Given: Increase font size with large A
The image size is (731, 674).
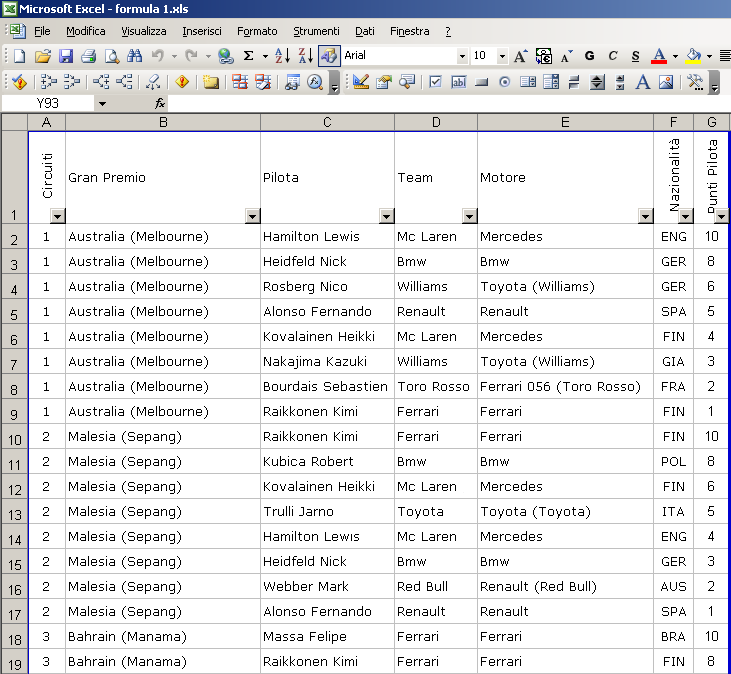Looking at the screenshot, I should (x=521, y=56).
